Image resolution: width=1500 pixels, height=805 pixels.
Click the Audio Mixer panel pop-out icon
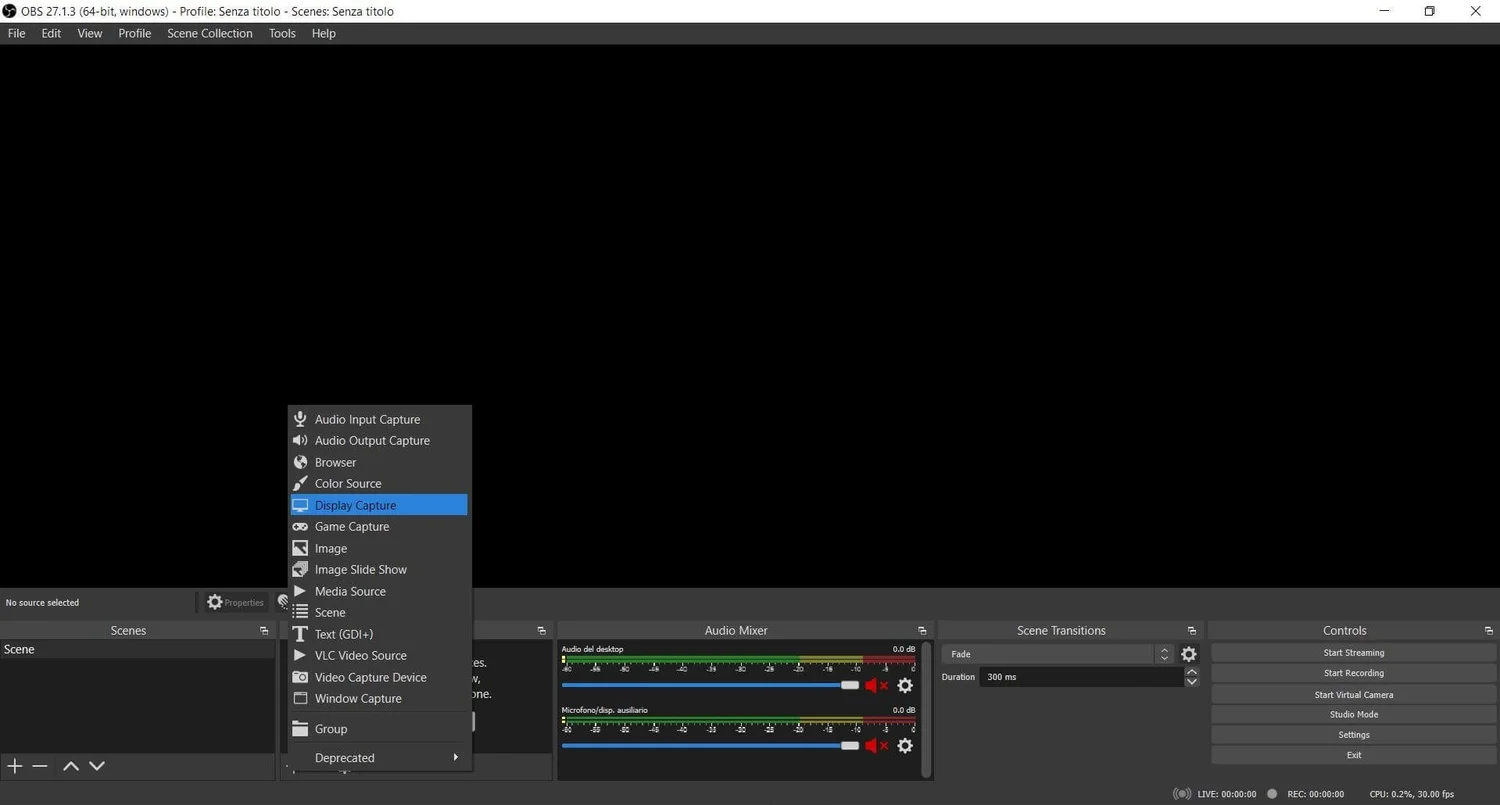[921, 630]
